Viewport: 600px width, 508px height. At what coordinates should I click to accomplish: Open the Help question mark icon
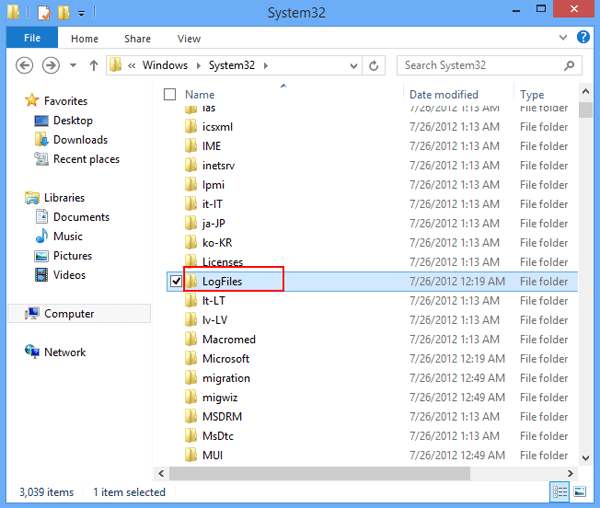click(x=583, y=37)
